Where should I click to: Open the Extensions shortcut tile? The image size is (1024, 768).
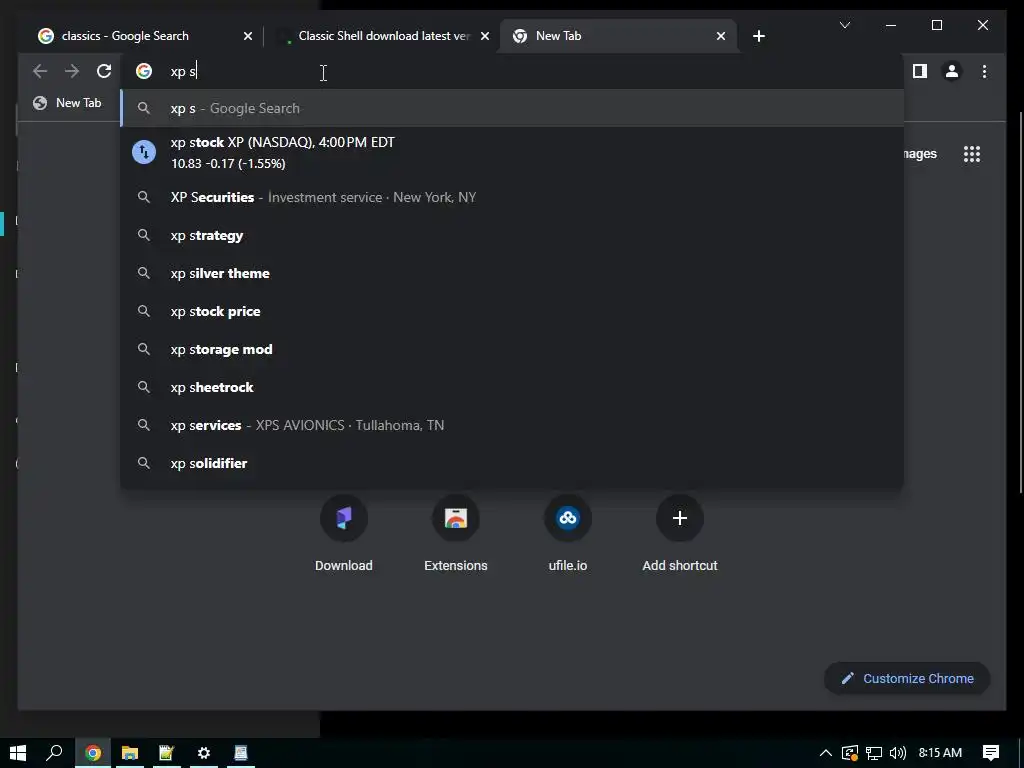(x=456, y=534)
